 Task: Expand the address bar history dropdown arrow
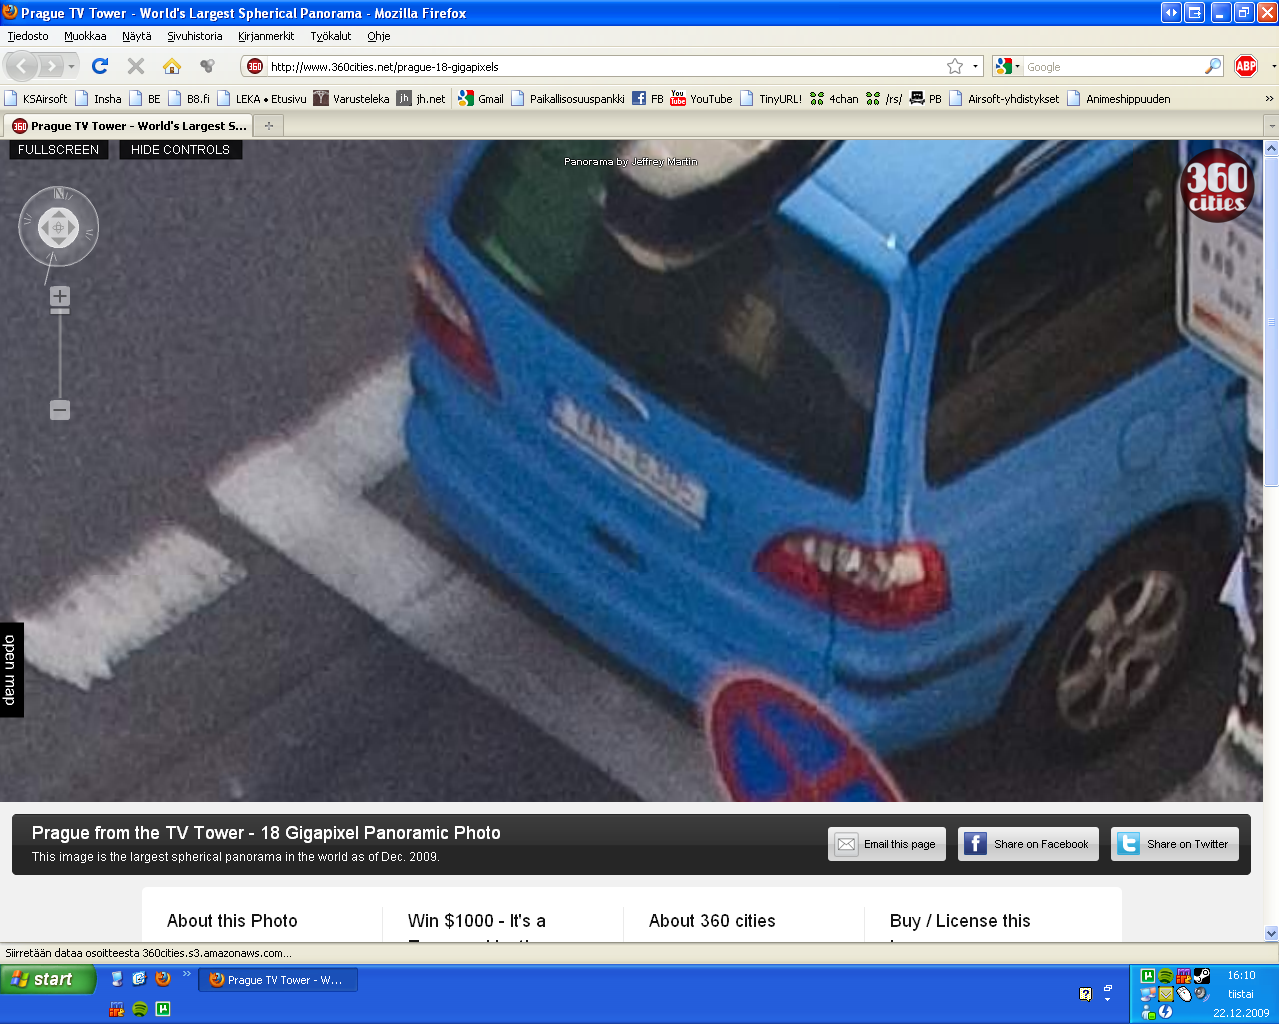pyautogui.click(x=975, y=67)
